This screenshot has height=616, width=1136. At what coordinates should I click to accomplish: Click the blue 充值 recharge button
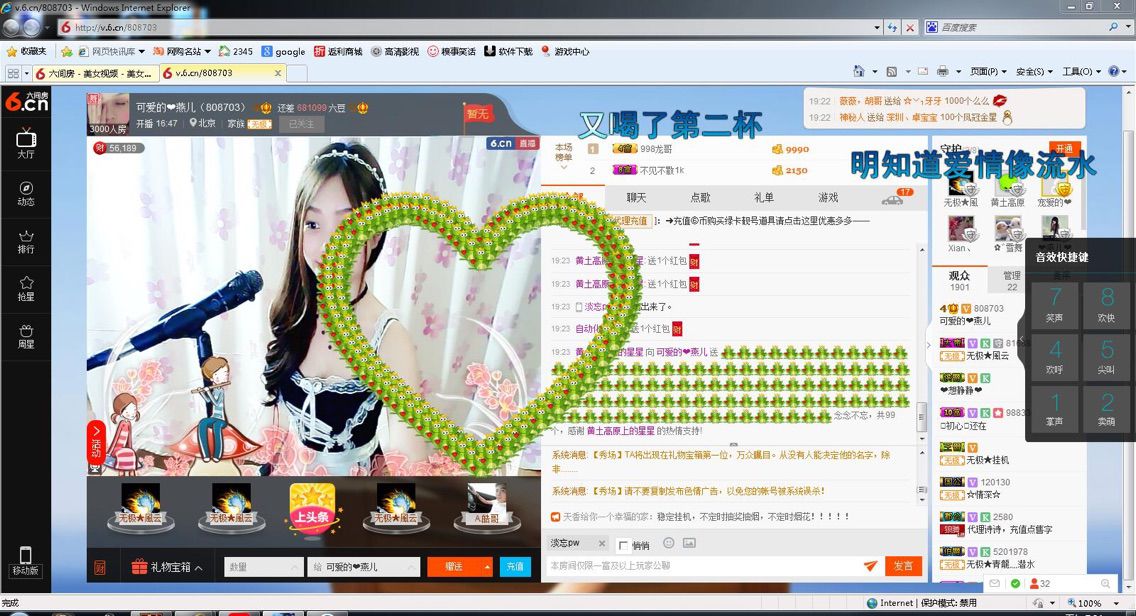pos(515,567)
